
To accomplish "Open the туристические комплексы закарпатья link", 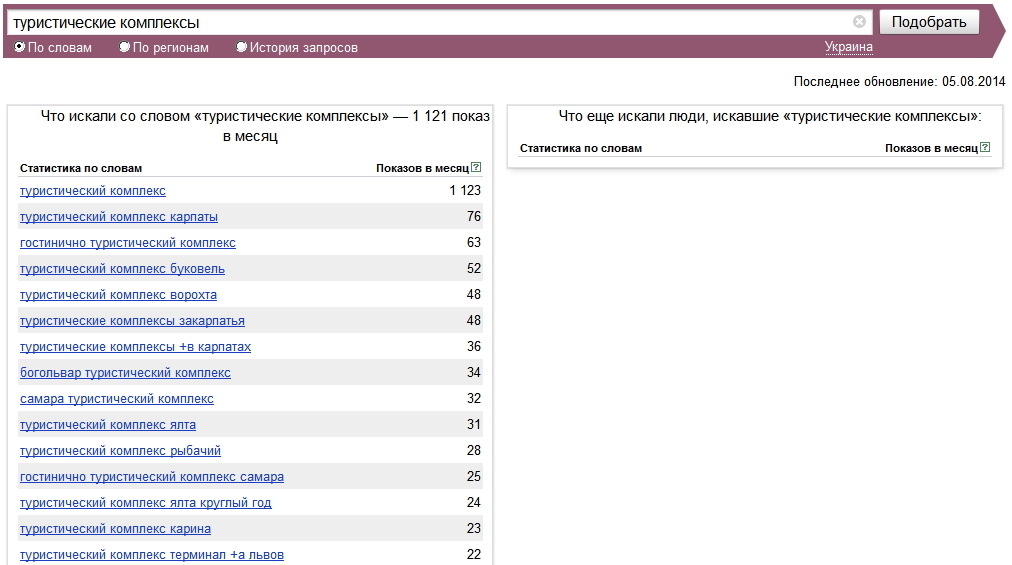I will [132, 321].
